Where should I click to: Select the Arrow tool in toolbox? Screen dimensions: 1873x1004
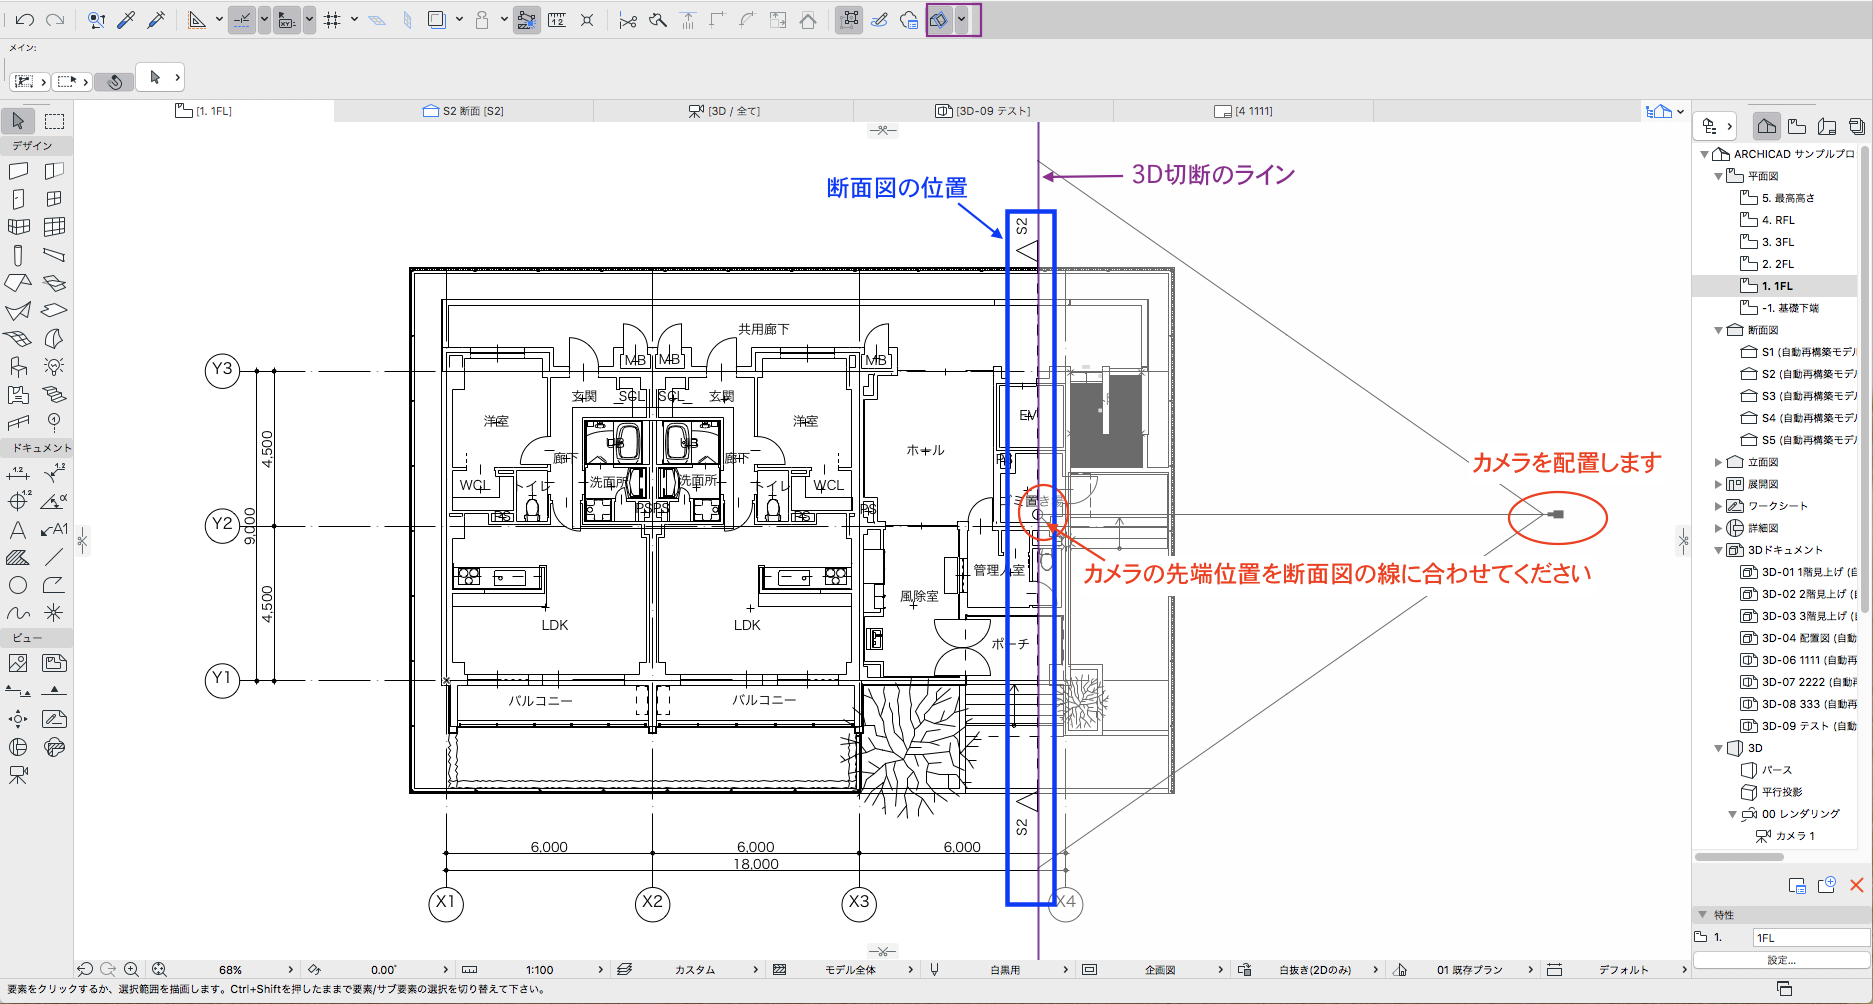point(18,121)
